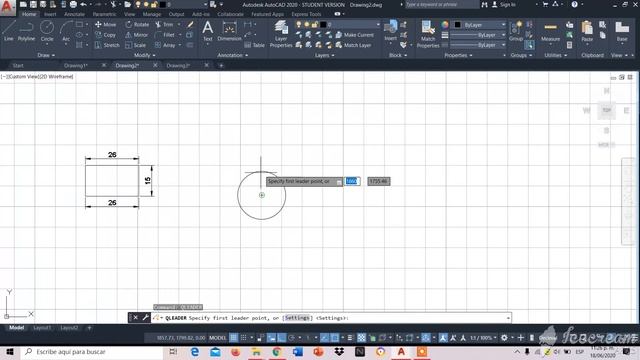Click the Fillet tool
The width and height of the screenshot is (640, 360).
[165, 35]
